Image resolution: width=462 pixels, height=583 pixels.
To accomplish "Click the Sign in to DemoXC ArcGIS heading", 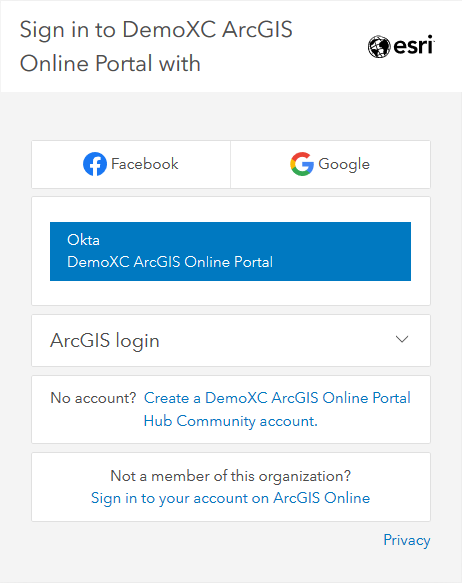I will pyautogui.click(x=156, y=30).
